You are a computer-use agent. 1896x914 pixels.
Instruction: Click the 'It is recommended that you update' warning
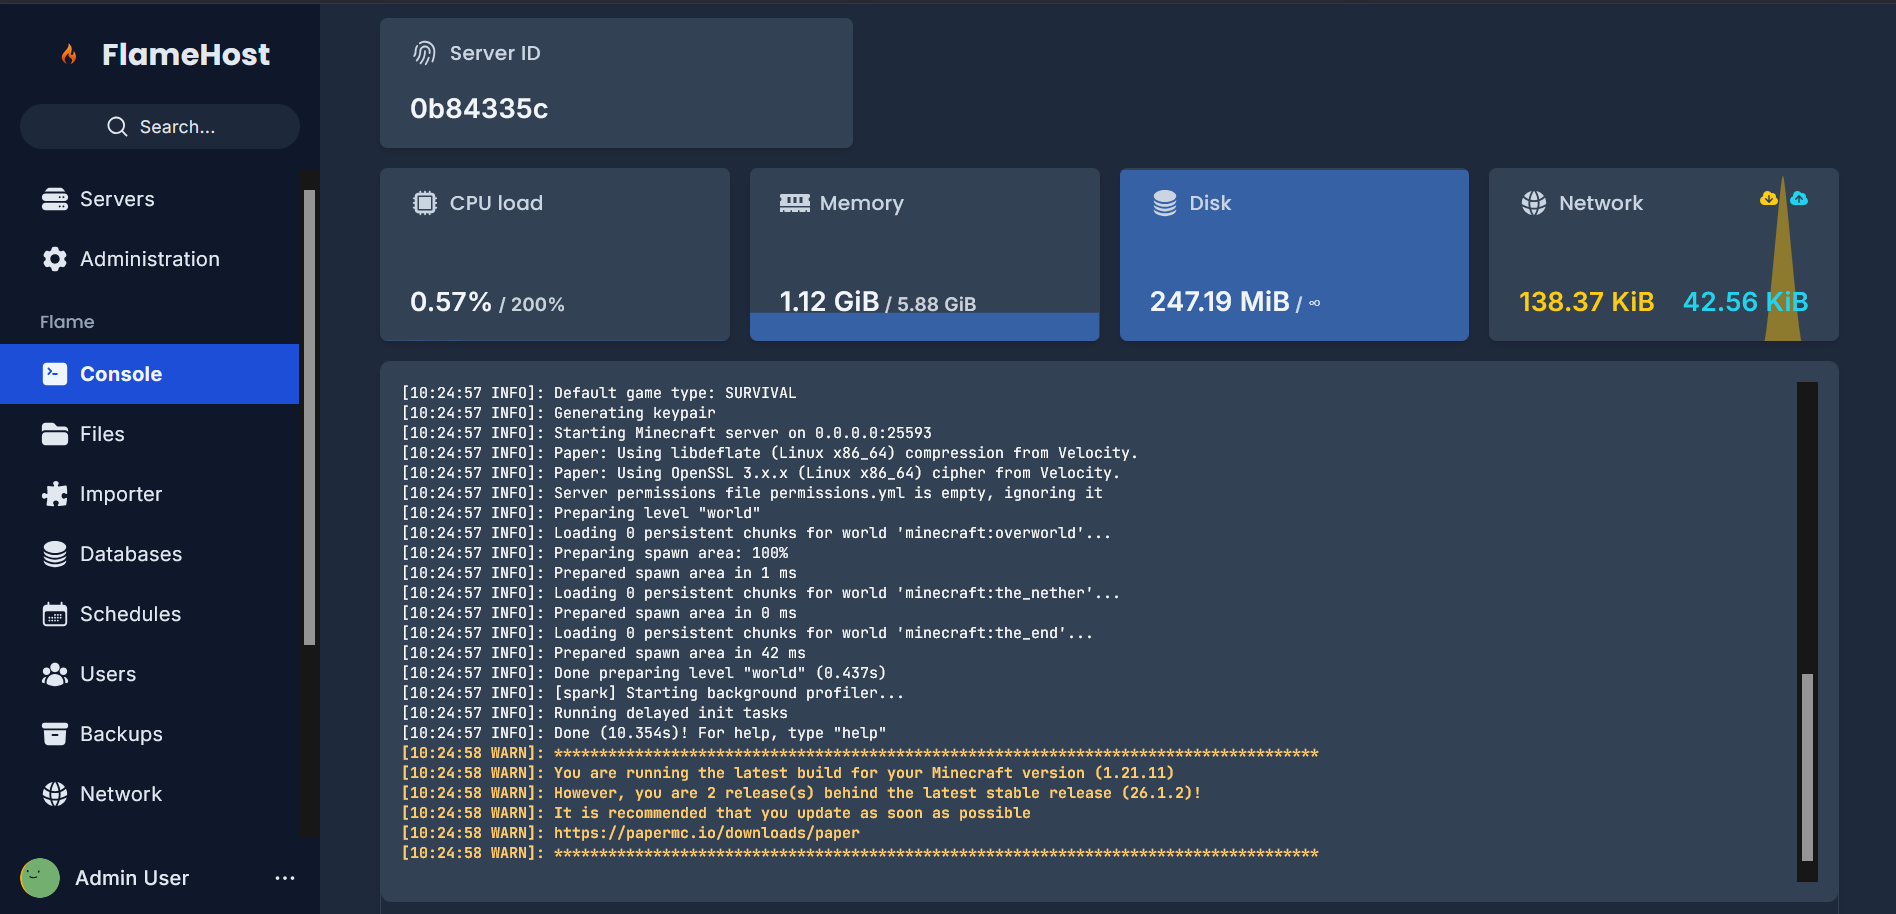[715, 813]
